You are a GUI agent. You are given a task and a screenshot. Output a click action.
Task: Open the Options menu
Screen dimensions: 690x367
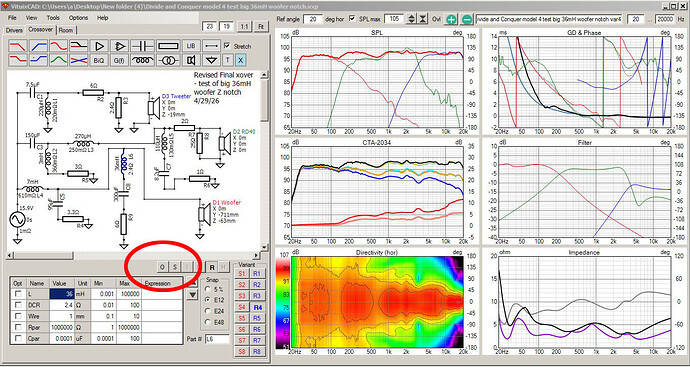pos(78,18)
